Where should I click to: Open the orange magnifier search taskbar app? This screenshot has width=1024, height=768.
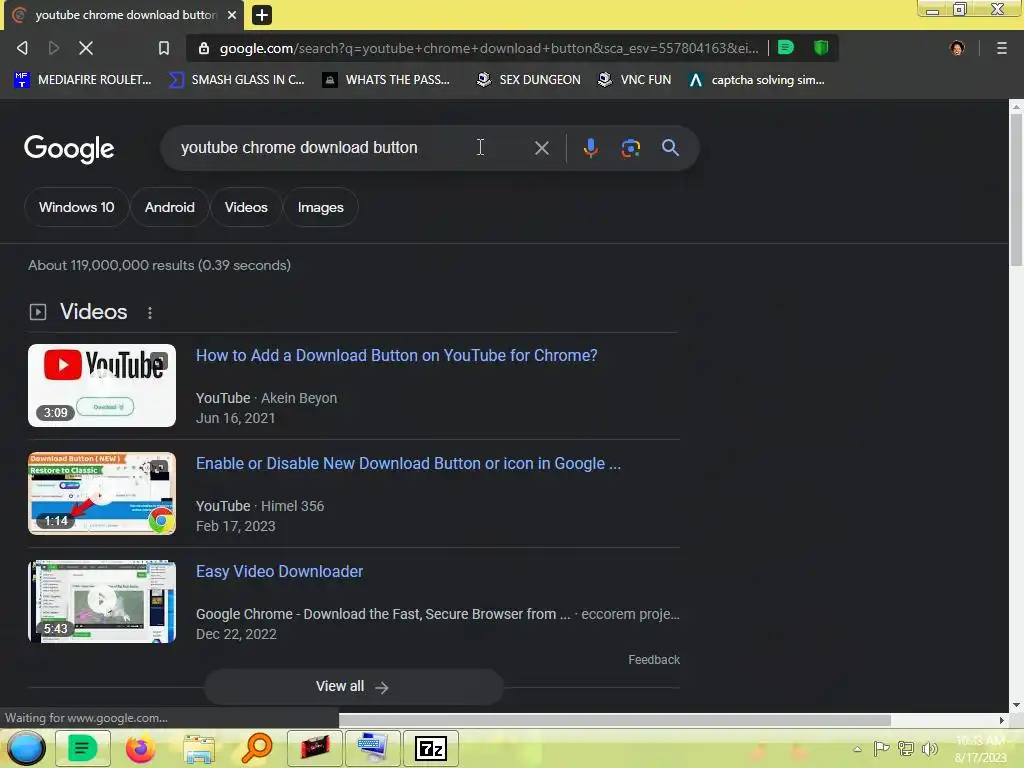257,748
